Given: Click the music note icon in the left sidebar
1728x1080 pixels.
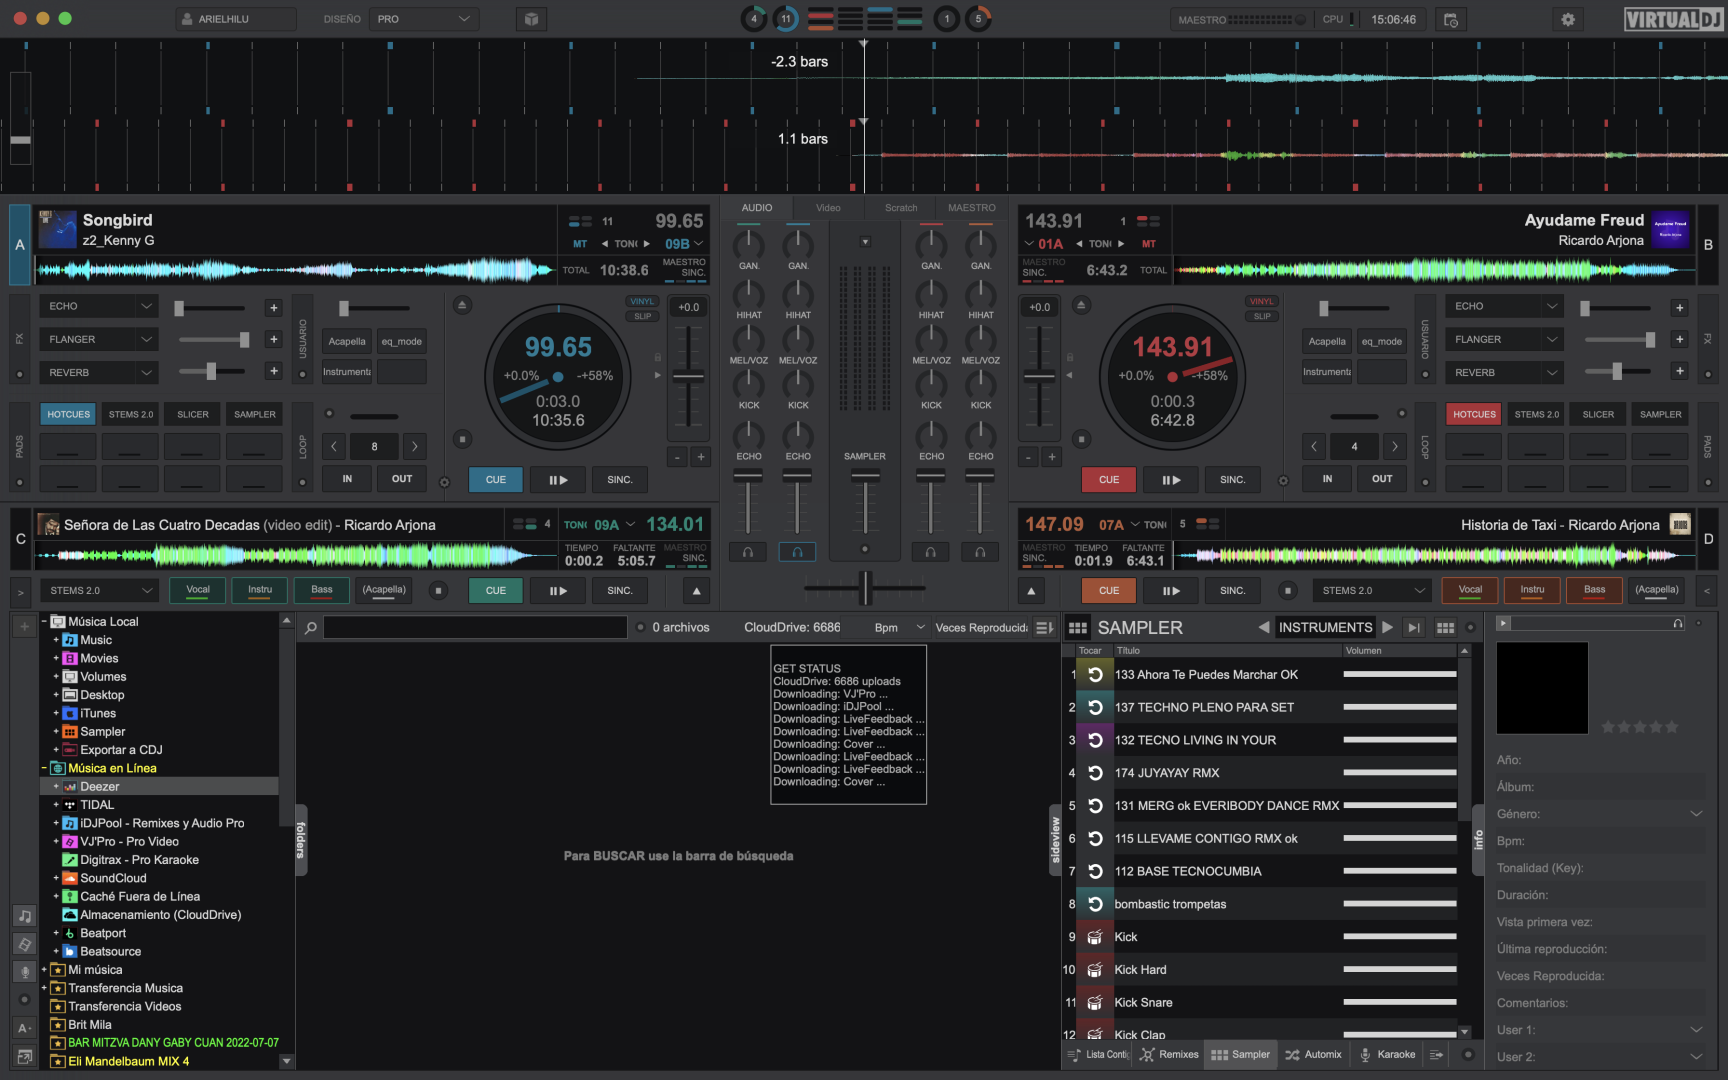Looking at the screenshot, I should point(25,916).
